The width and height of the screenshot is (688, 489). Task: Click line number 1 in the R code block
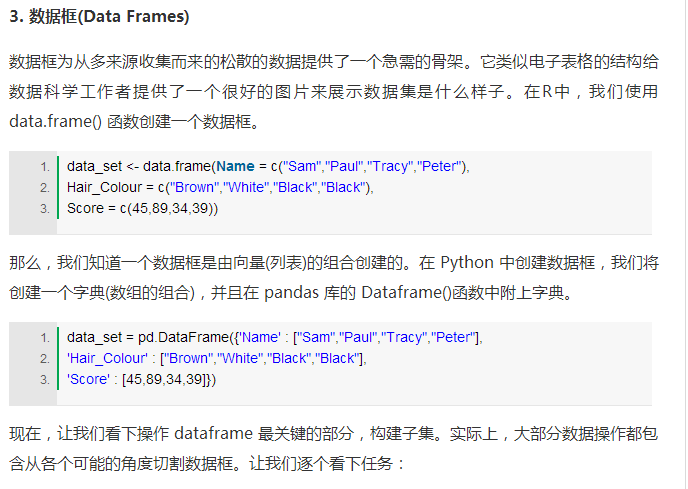click(44, 166)
